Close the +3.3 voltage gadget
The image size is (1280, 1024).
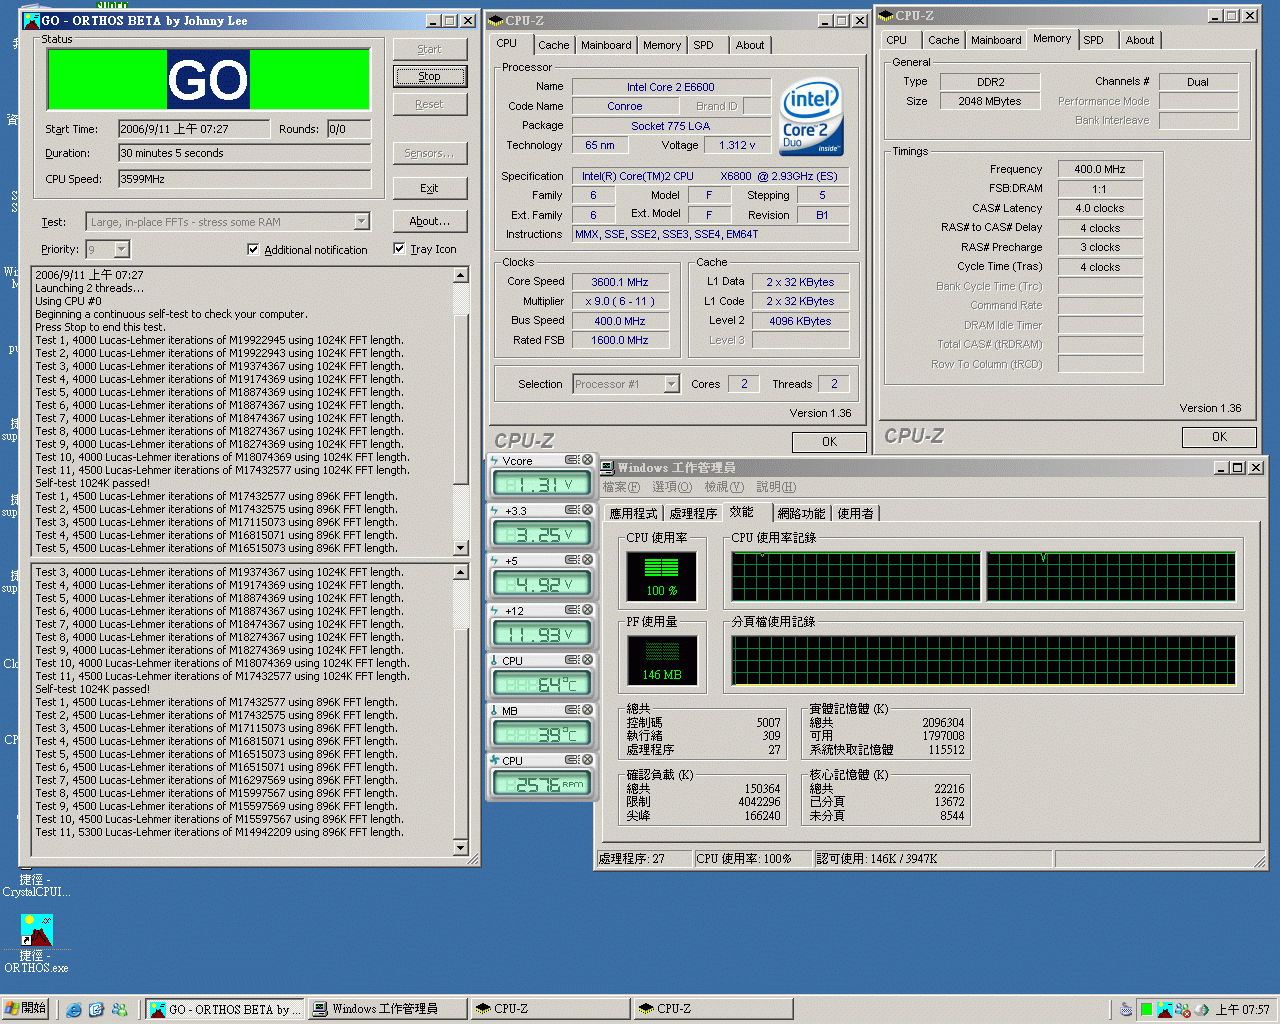coord(588,510)
